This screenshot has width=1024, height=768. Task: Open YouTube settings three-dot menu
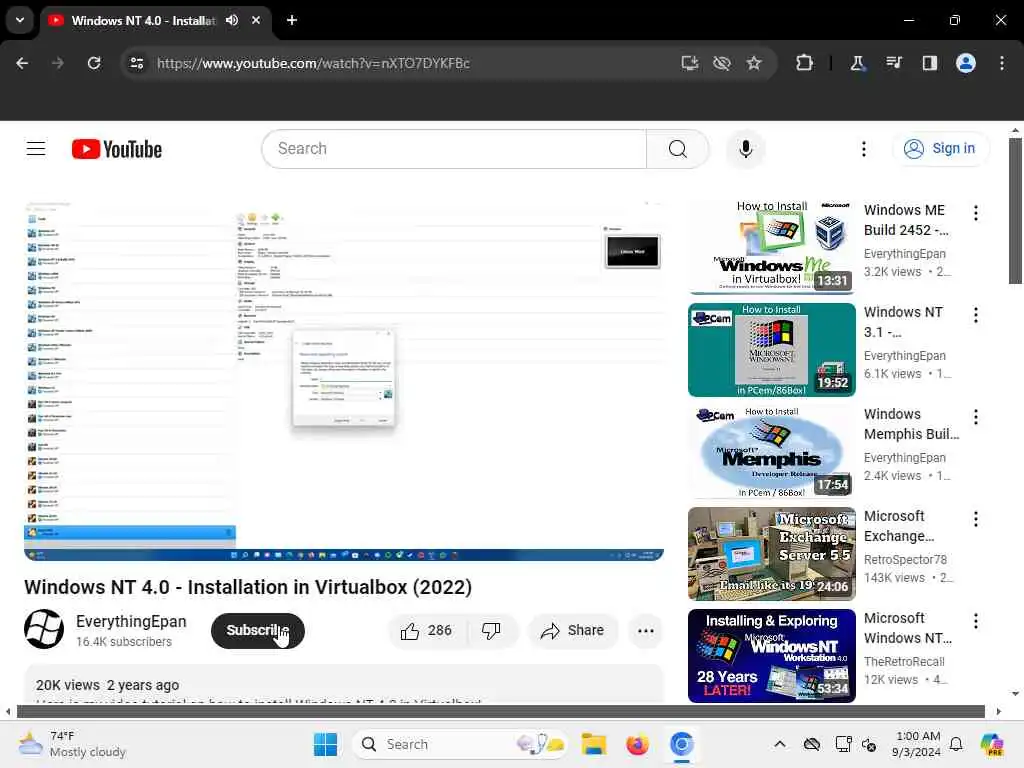(x=864, y=149)
